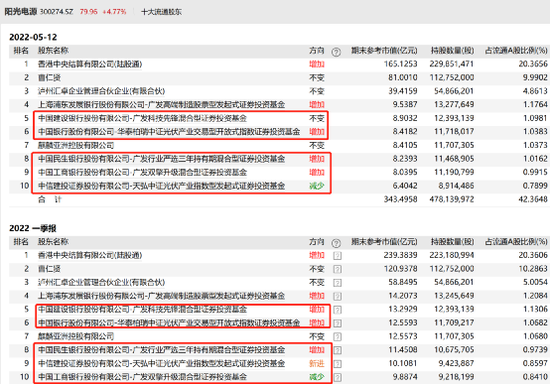Open 麒麟亚洲控股有限公司 in the 2022-05-12 table
The width and height of the screenshot is (550, 384).
pos(76,145)
